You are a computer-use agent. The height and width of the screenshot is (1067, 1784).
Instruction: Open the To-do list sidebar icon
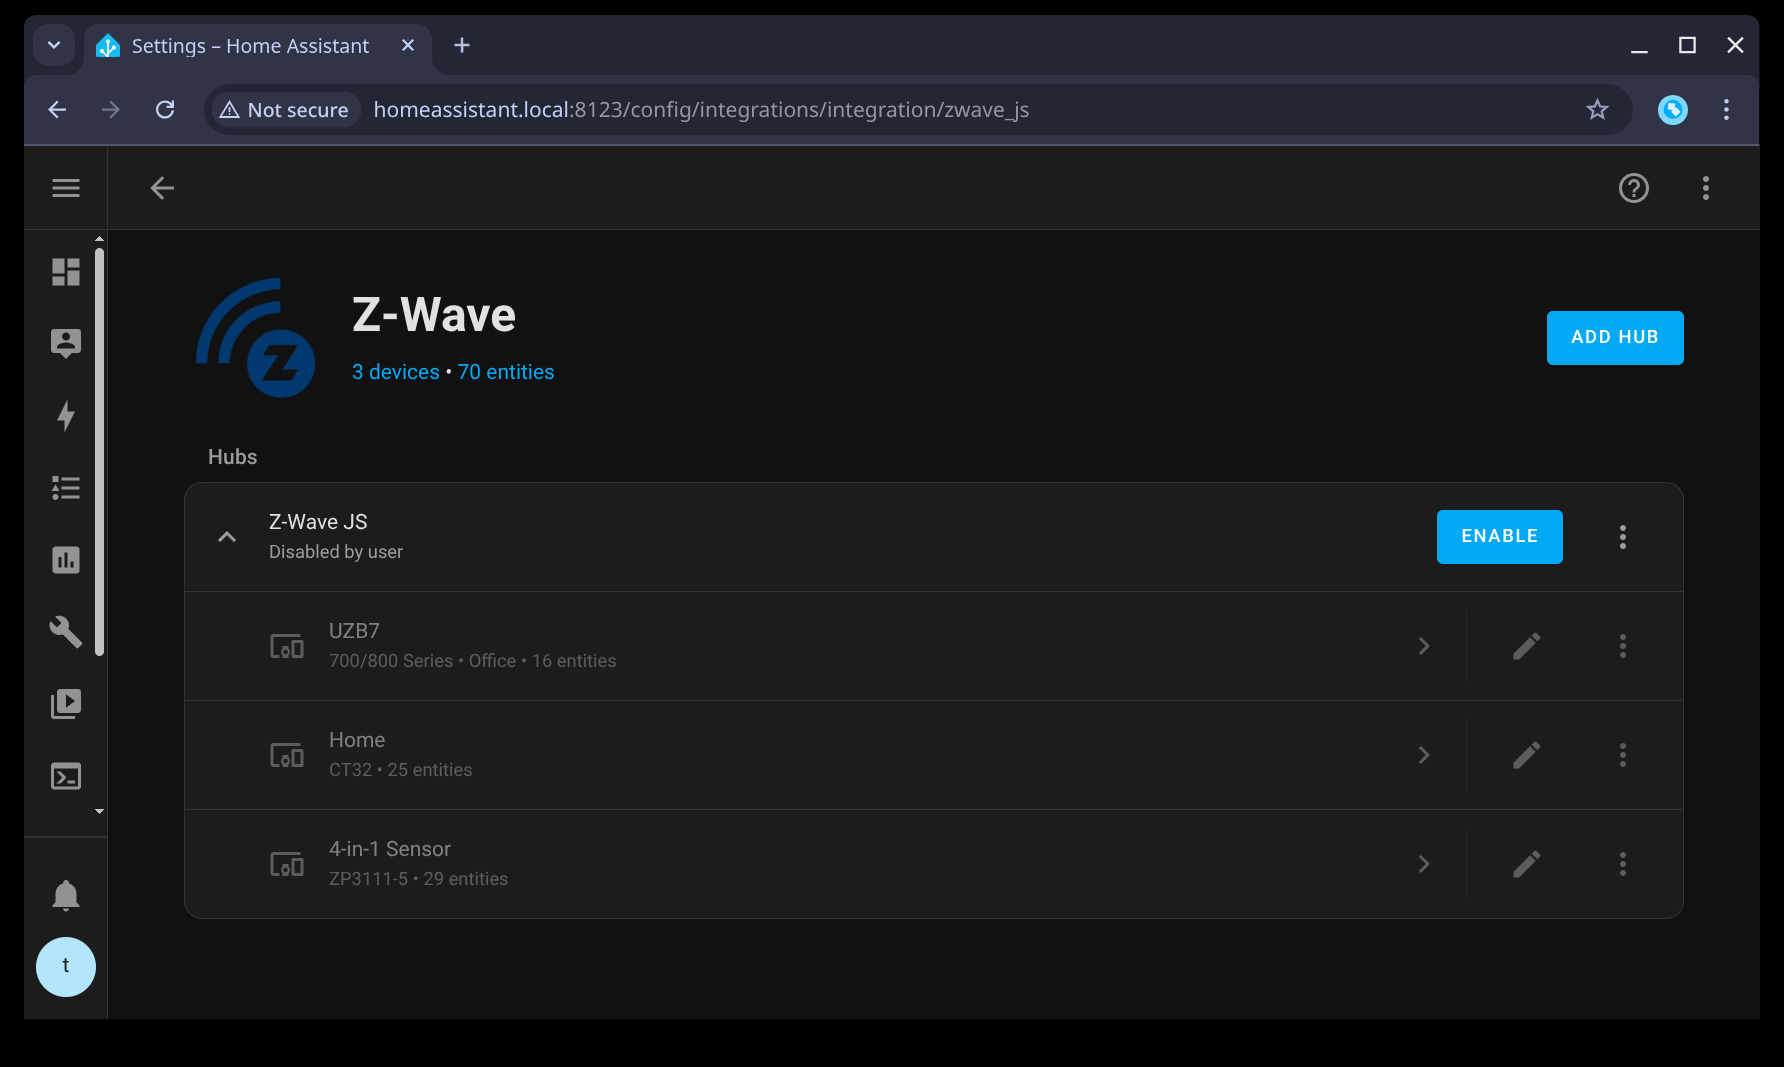pos(66,488)
